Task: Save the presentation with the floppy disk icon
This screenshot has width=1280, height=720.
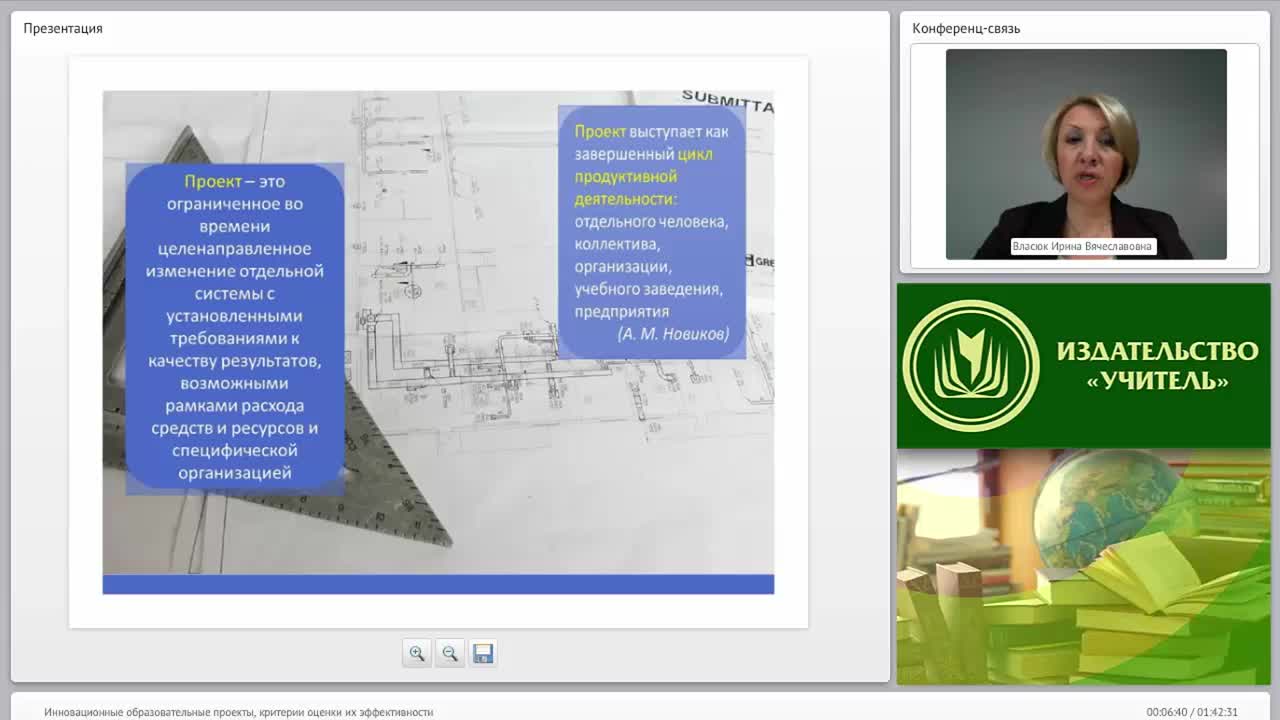Action: (x=483, y=653)
